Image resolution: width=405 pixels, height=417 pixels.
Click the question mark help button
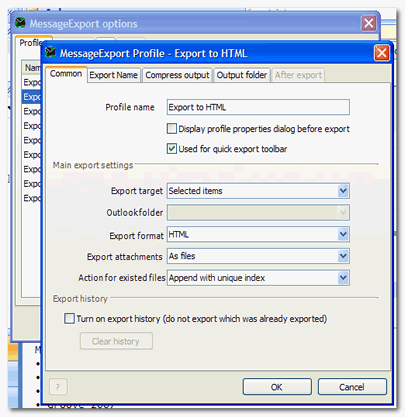tap(58, 387)
